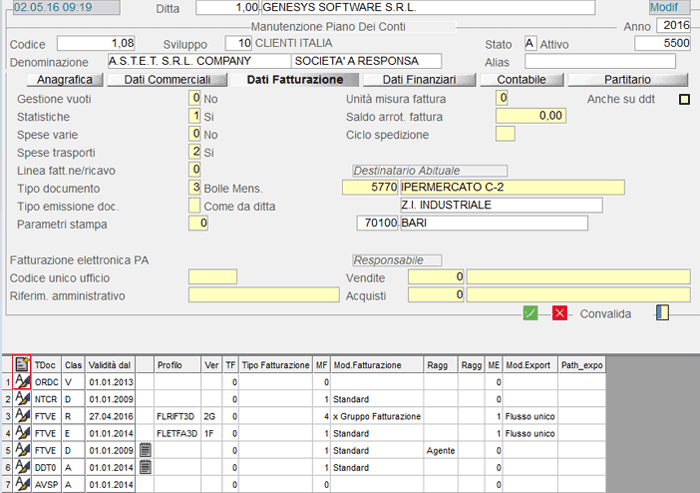Click the panel icon right of Convalida

pos(661,314)
